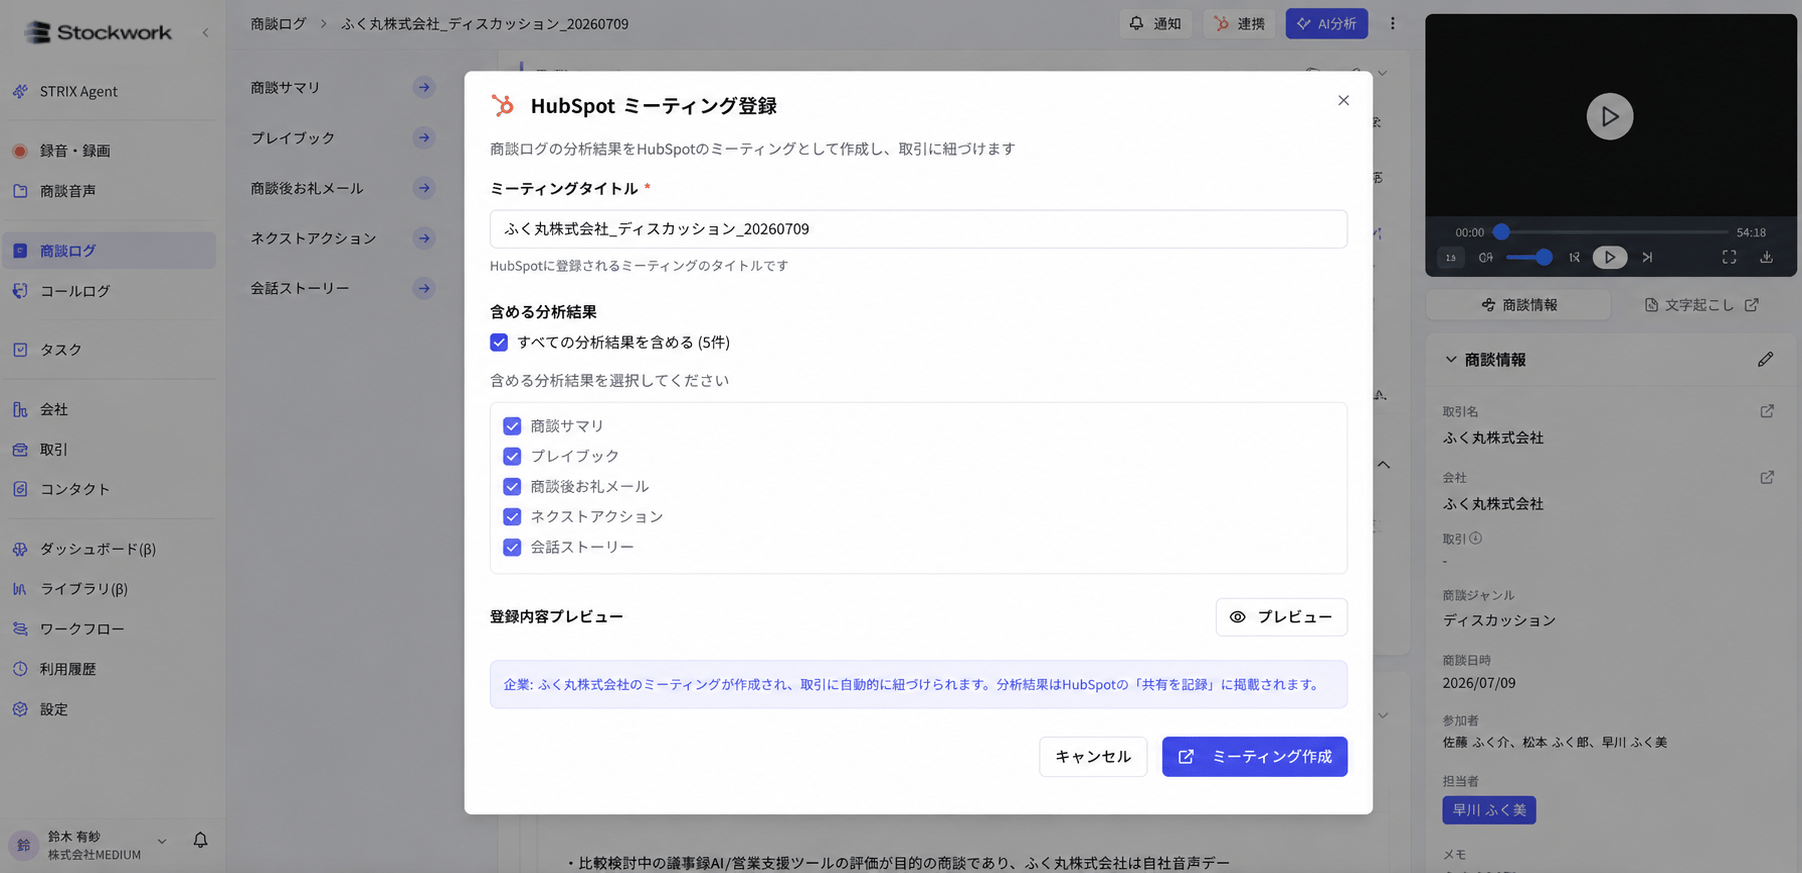Uncheck 商談サマリ checkbox in dialog
The height and width of the screenshot is (873, 1802).
[512, 426]
